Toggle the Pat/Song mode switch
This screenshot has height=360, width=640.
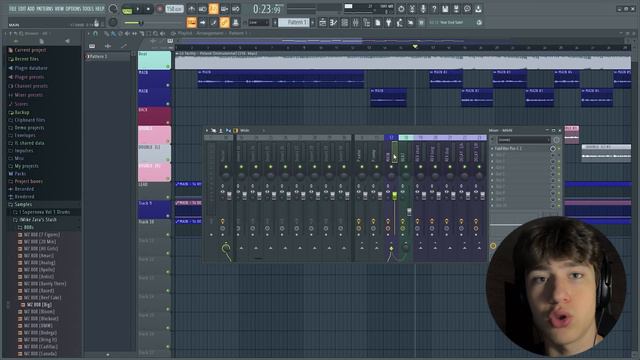click(x=127, y=10)
